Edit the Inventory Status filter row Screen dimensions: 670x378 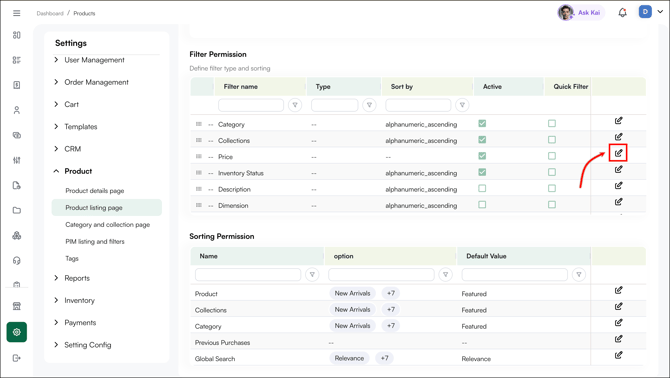[618, 170]
